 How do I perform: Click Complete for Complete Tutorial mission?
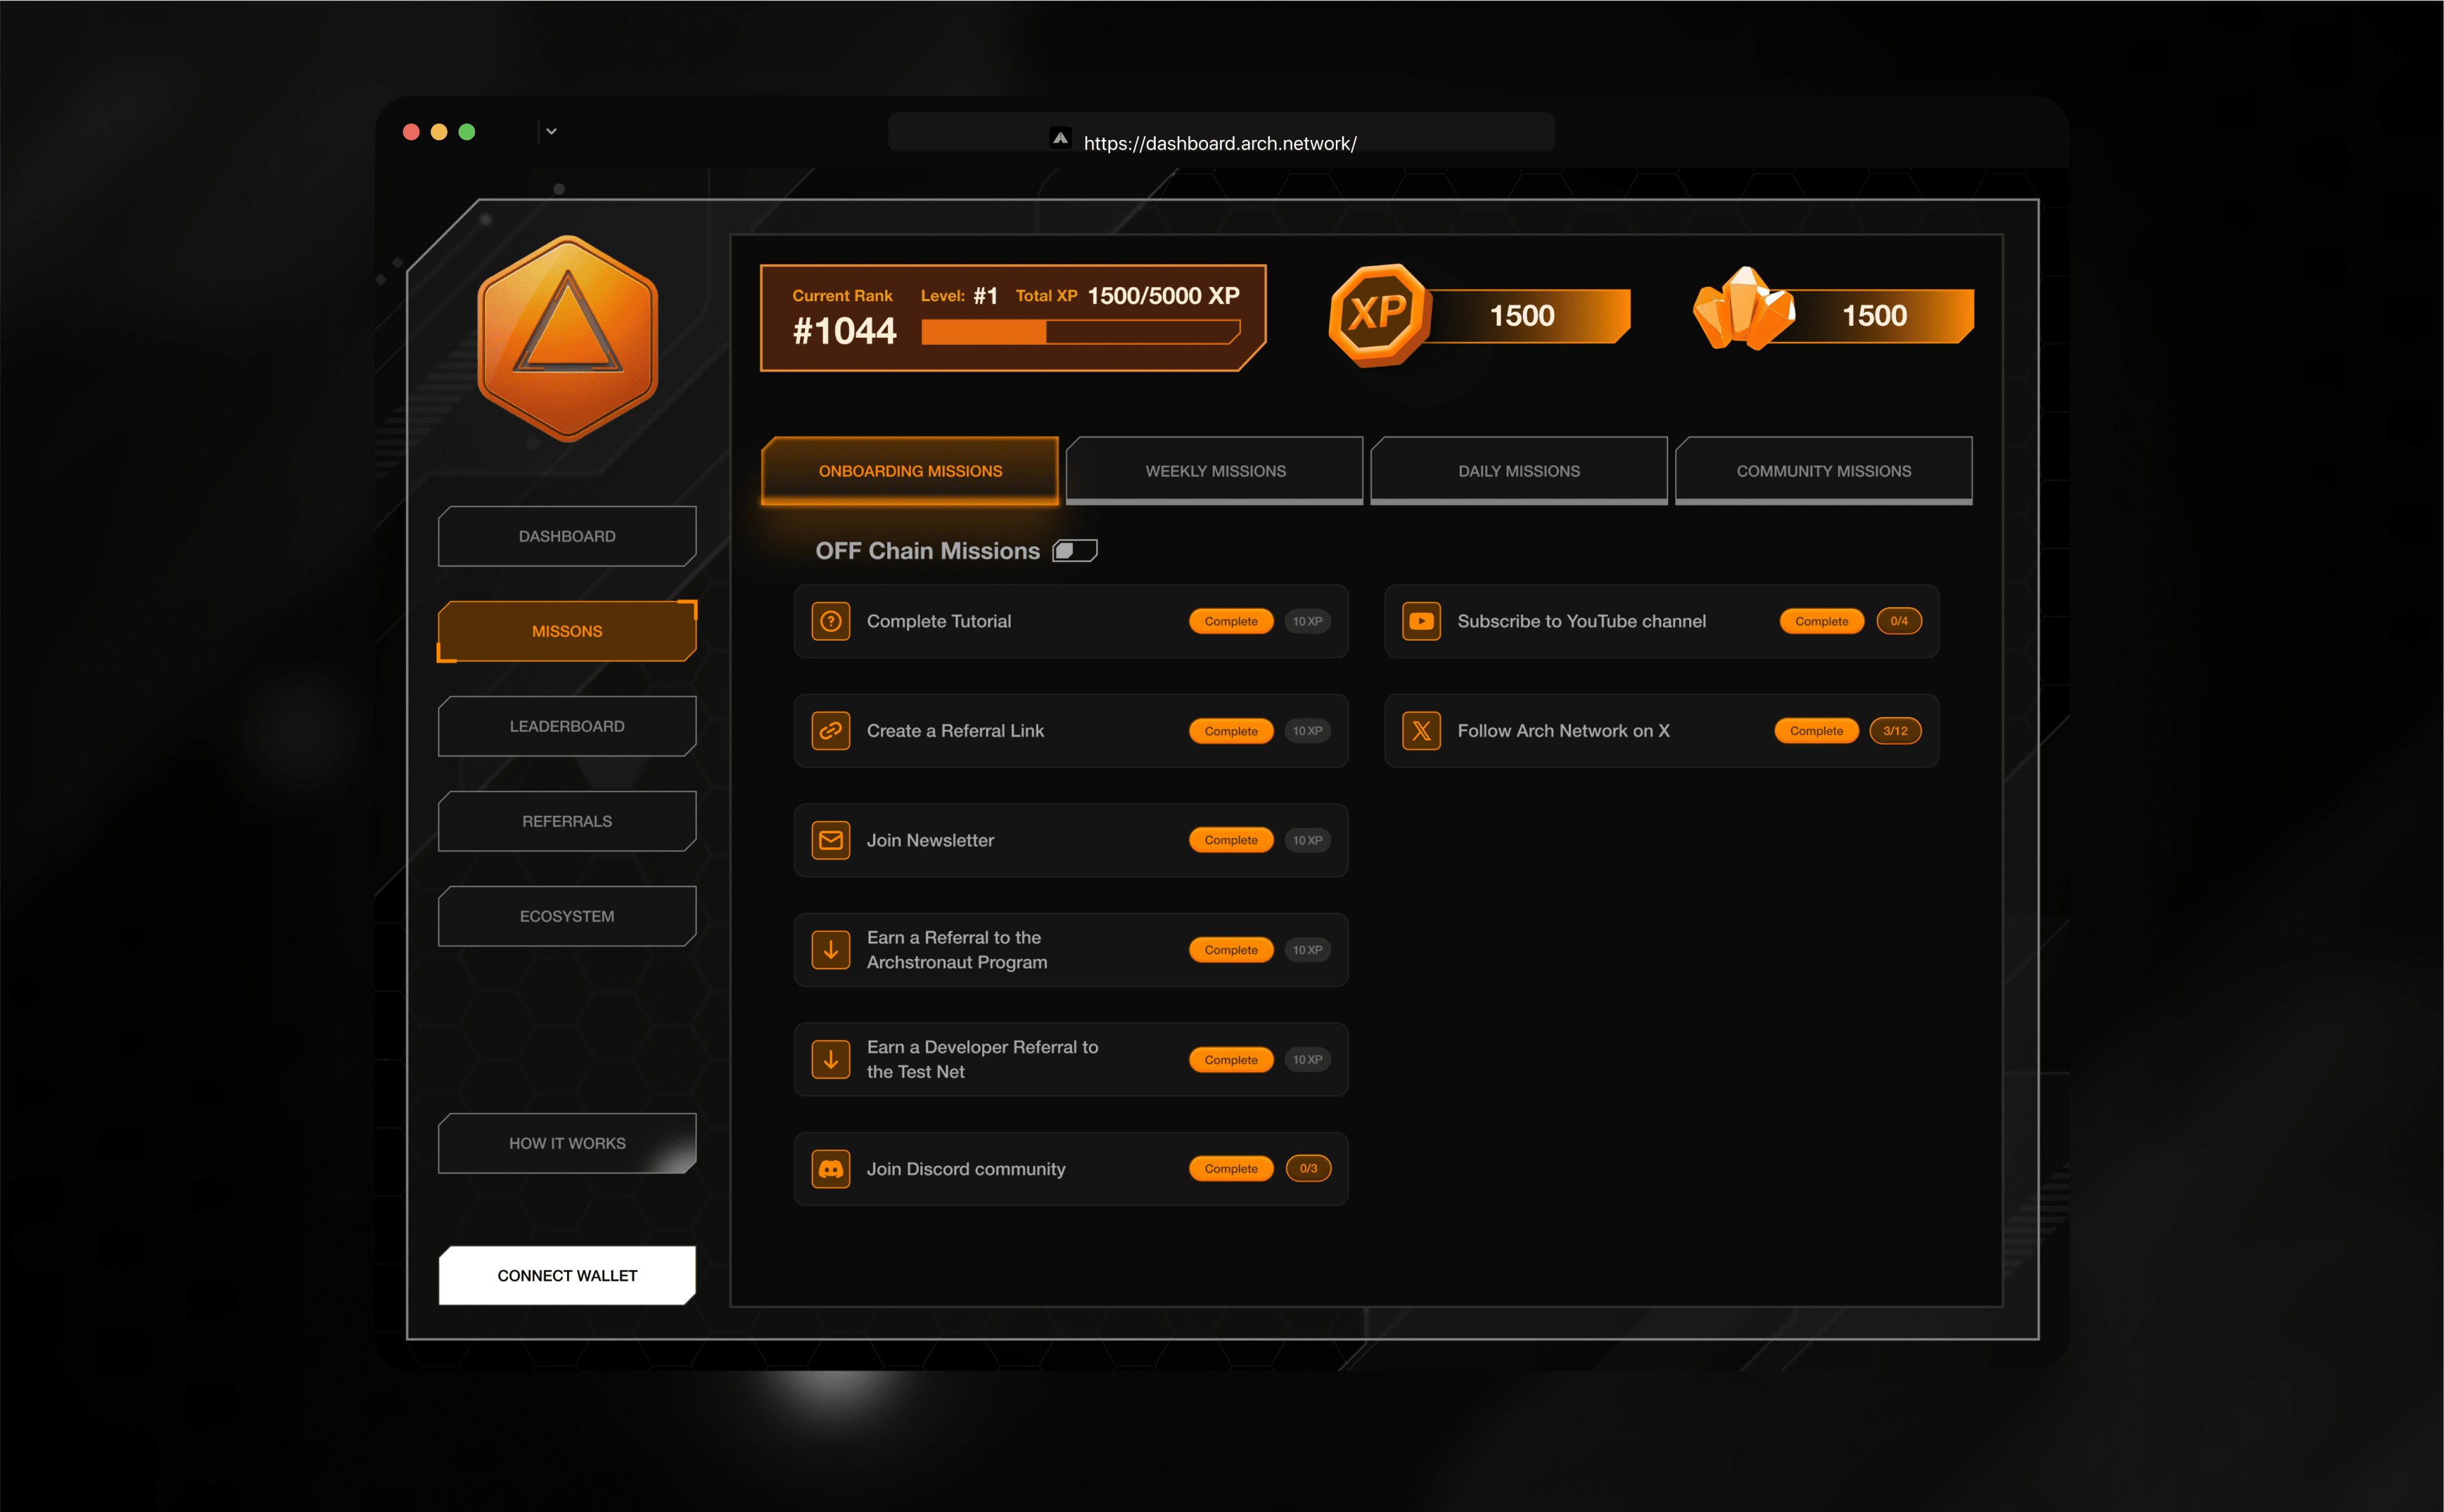coord(1231,621)
